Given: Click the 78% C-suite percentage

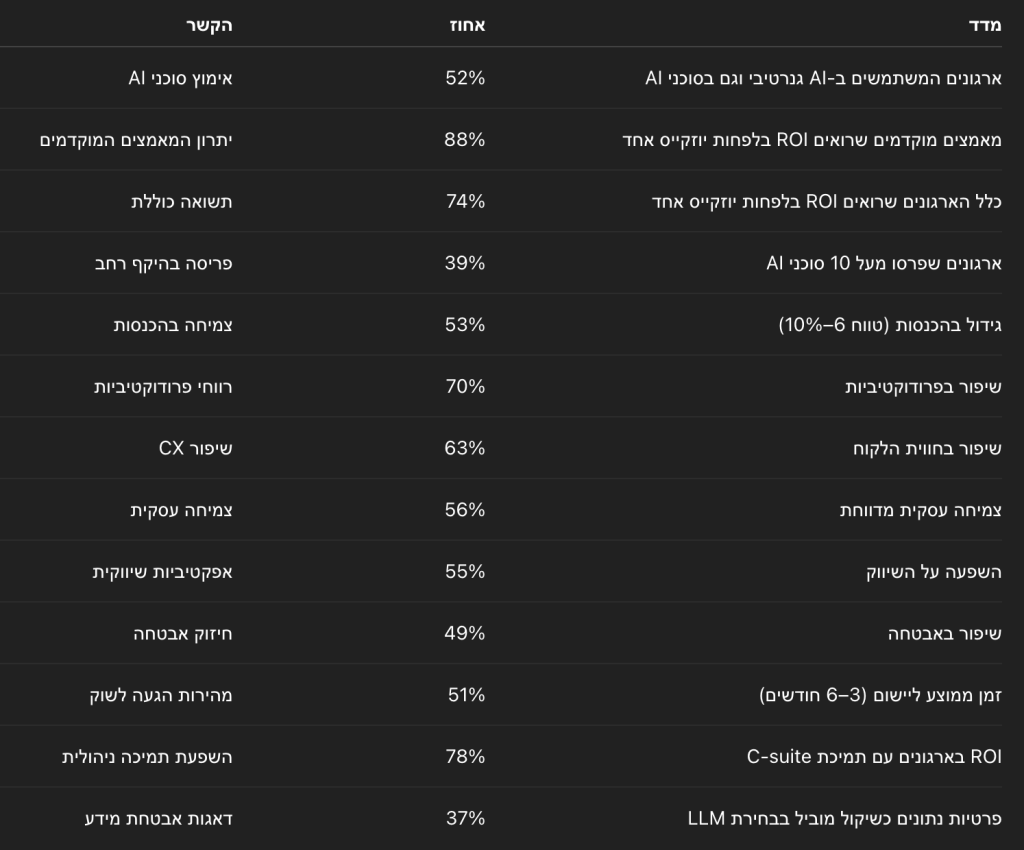Looking at the screenshot, I should click(466, 756).
